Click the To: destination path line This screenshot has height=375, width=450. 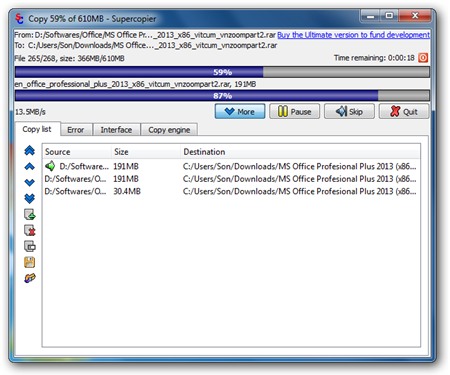(146, 45)
